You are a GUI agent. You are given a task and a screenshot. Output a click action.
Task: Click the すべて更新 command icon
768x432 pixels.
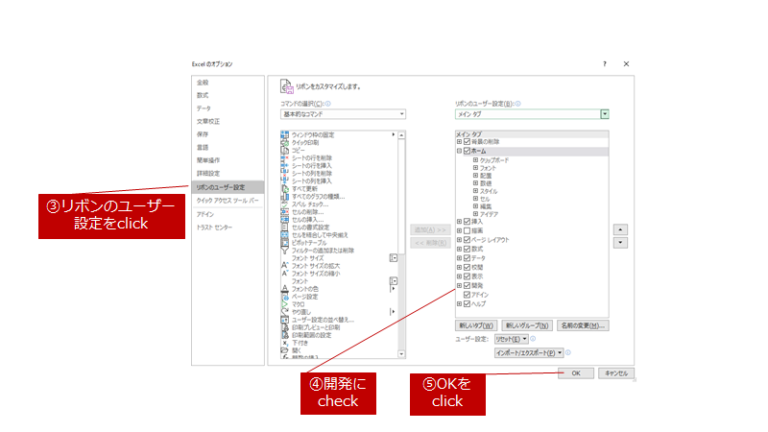pos(285,188)
